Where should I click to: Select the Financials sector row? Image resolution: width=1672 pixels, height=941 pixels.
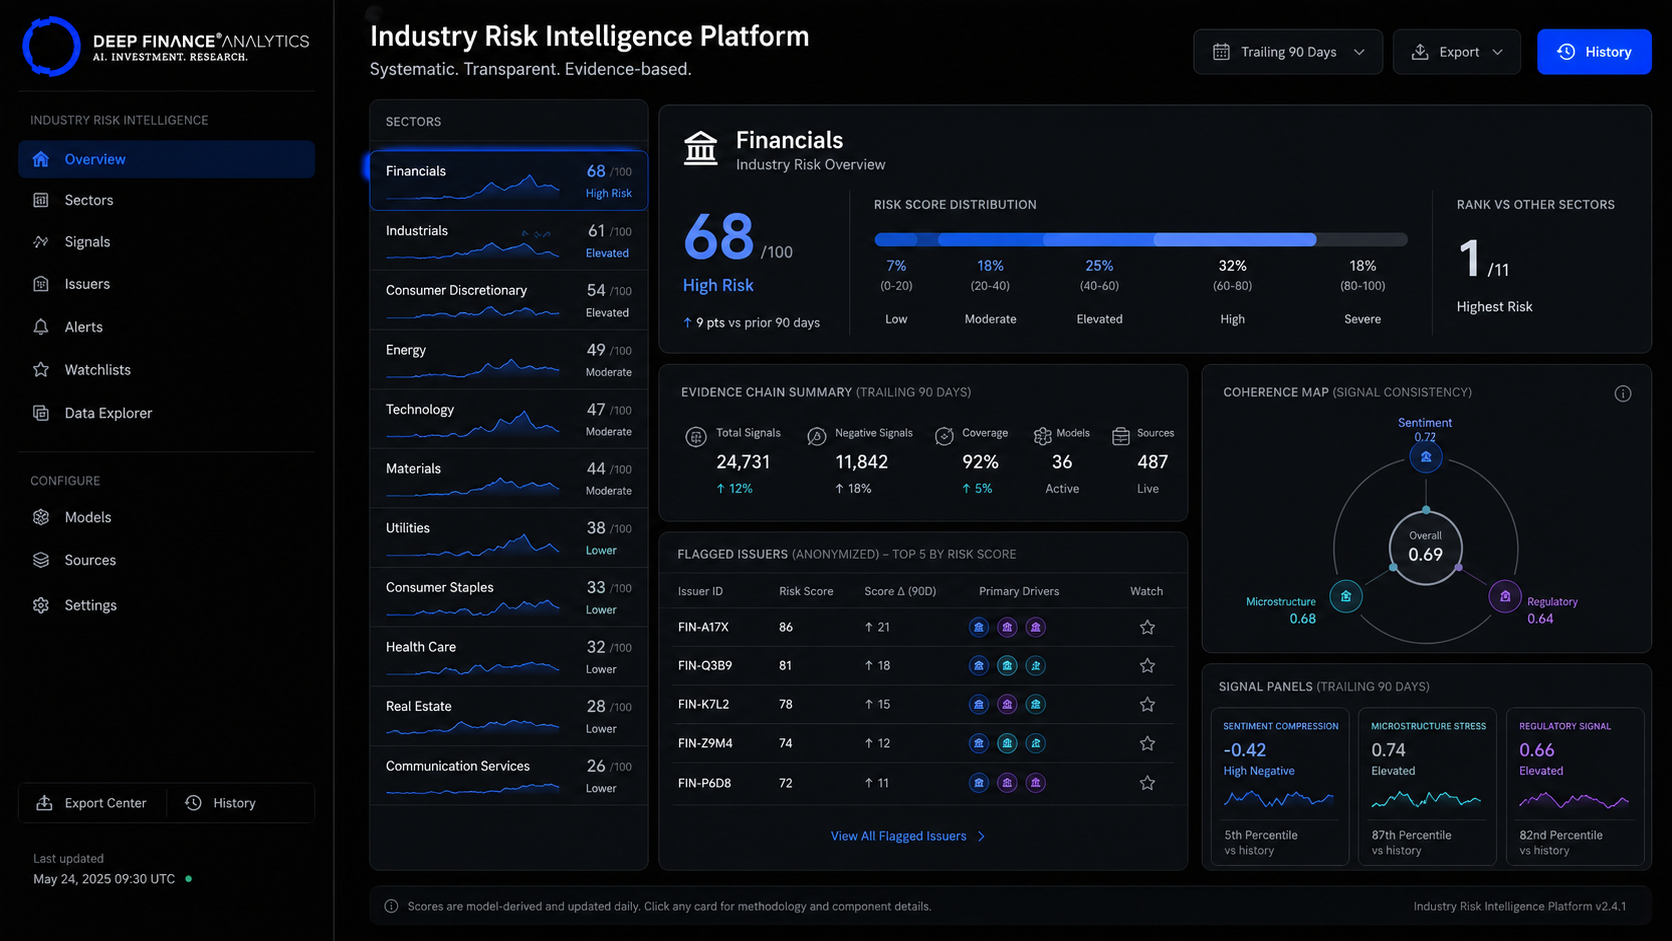[x=509, y=181]
